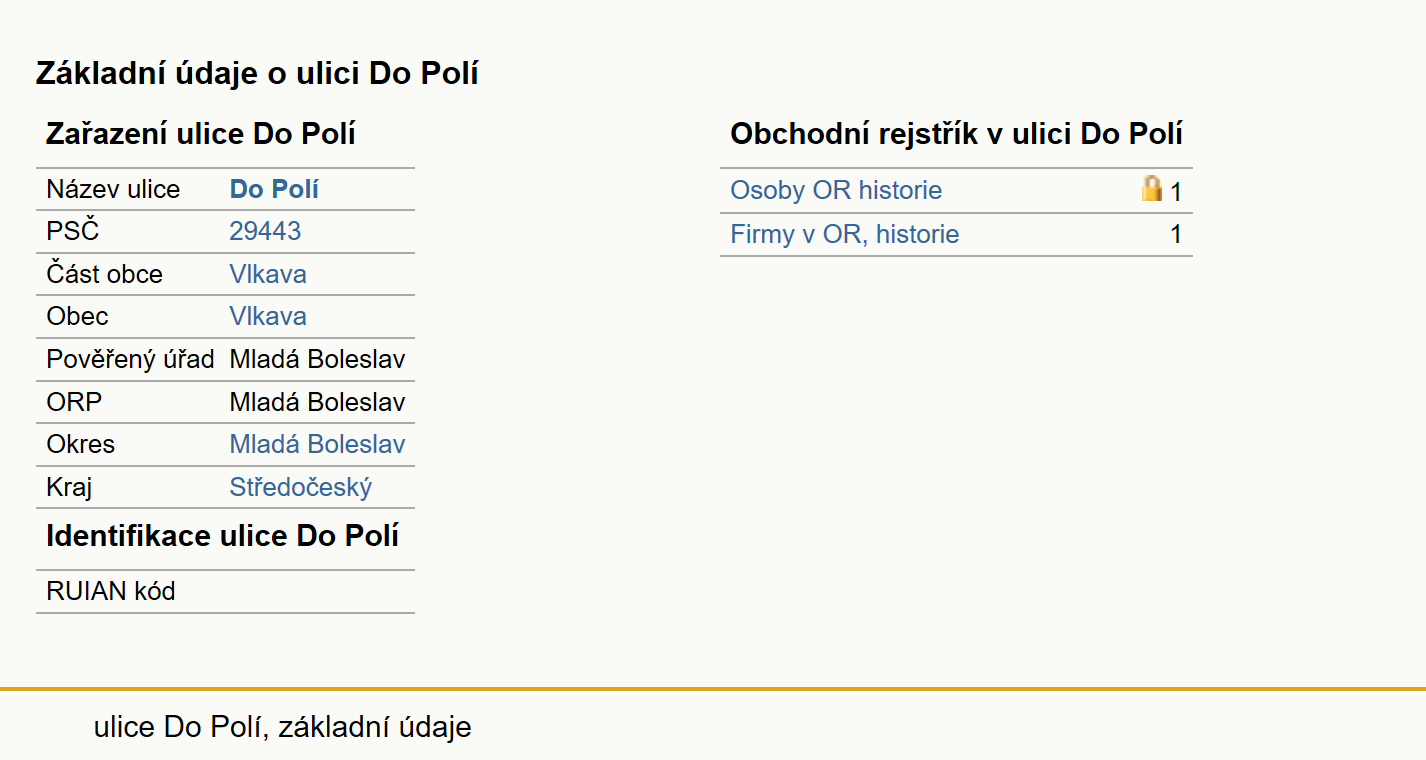Viewport: 1426px width, 760px height.
Task: Click the RUIAN kód row label
Action: pyautogui.click(x=111, y=591)
